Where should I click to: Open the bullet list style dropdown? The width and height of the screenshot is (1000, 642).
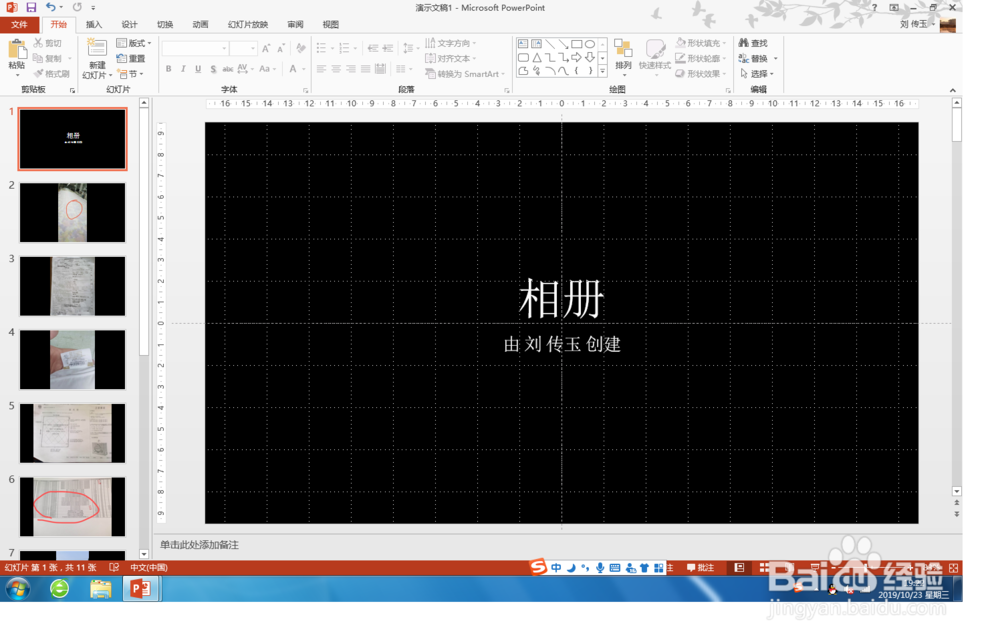[x=334, y=46]
